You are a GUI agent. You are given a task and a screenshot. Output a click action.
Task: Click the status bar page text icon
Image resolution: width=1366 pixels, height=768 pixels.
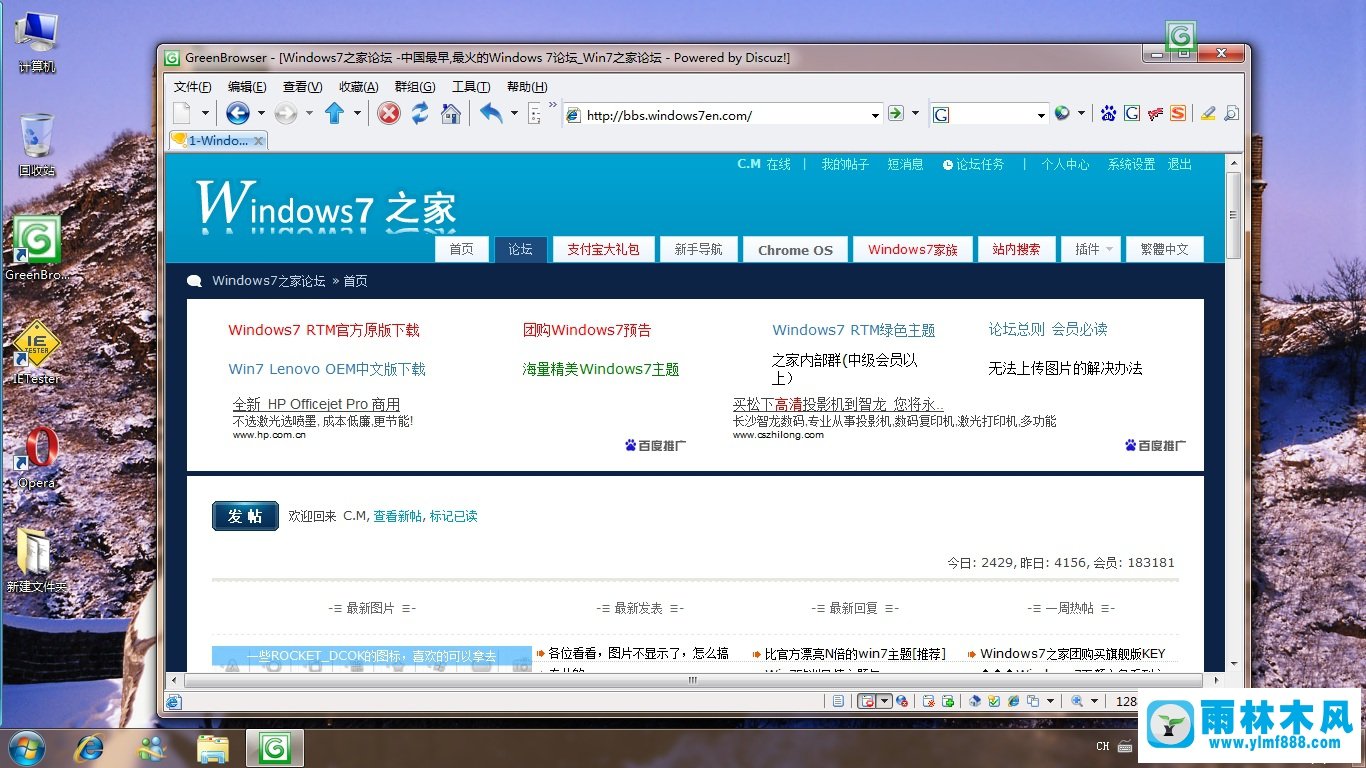pos(838,701)
